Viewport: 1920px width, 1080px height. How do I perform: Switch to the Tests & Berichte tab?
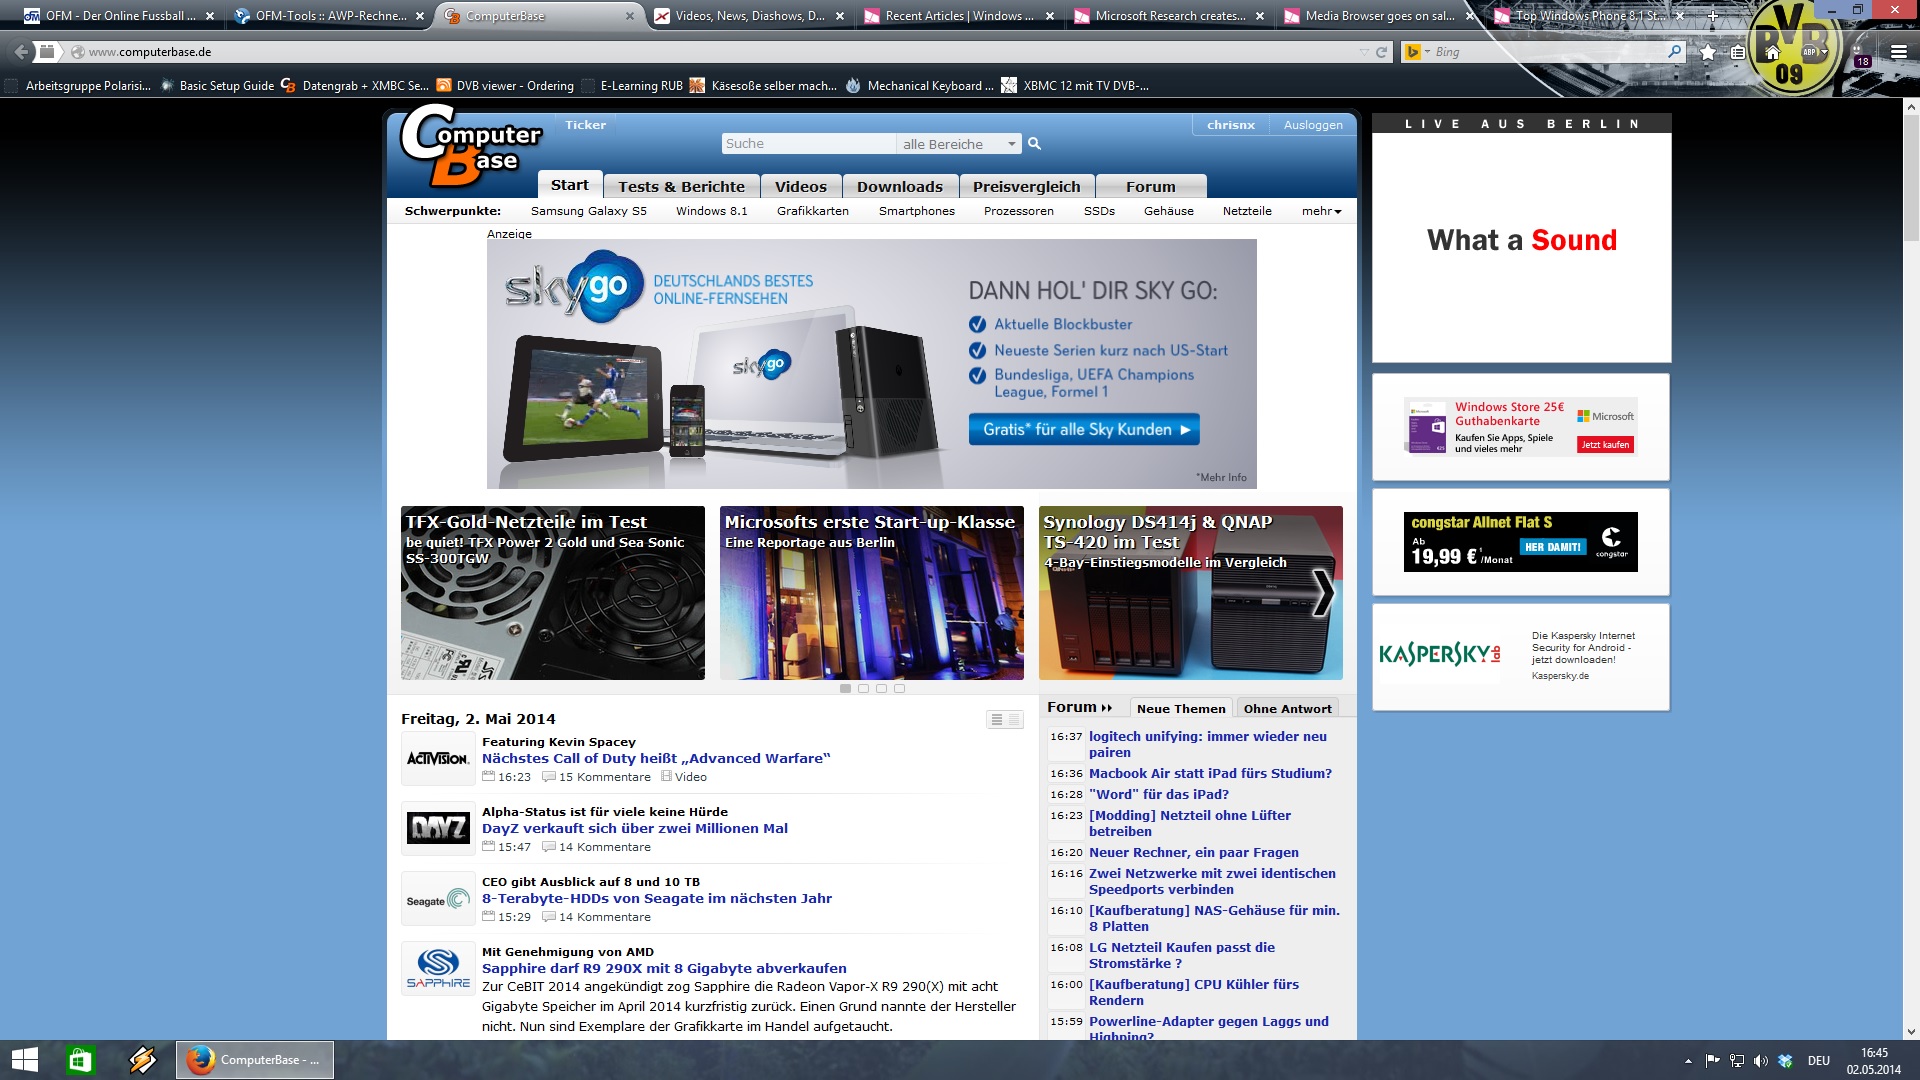681,186
